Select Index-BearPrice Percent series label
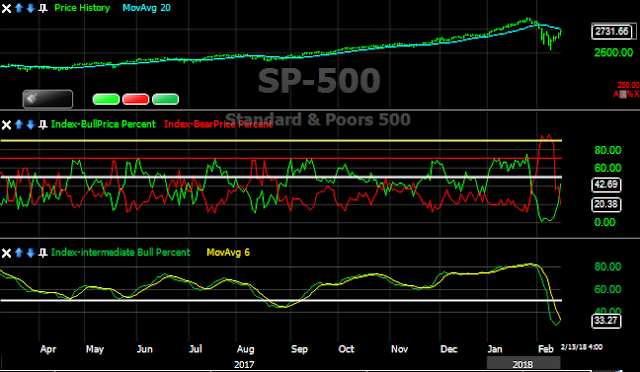The height and width of the screenshot is (372, 640). click(218, 124)
